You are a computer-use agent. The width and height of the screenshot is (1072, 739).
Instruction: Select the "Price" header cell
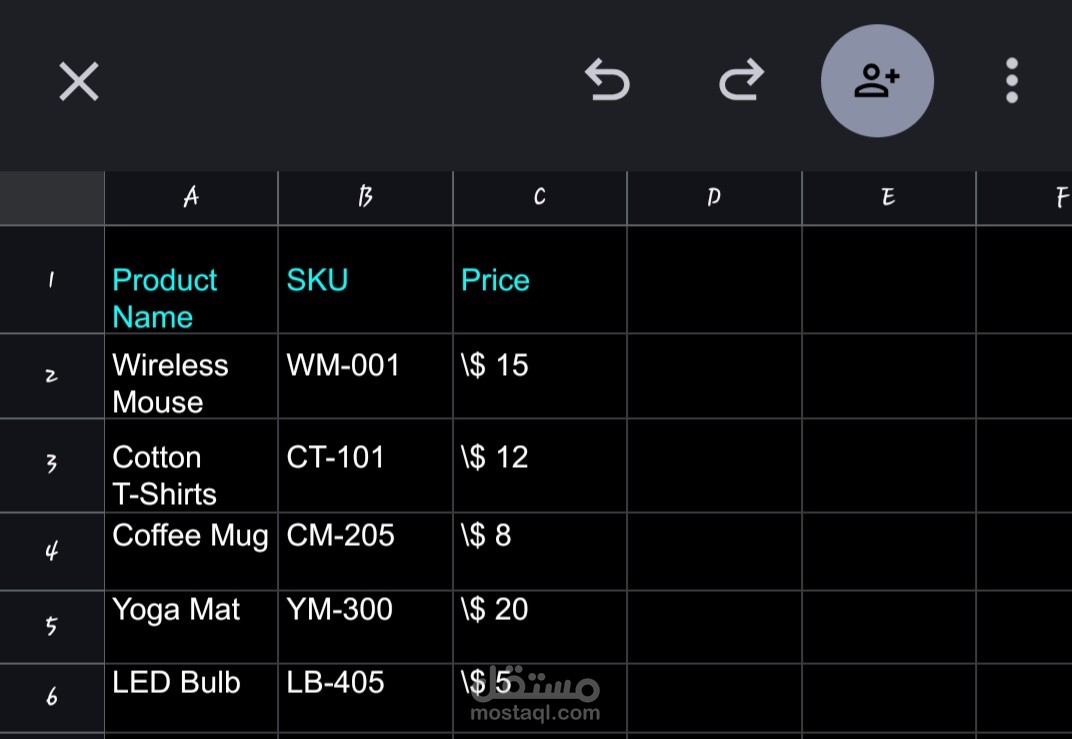pos(540,280)
